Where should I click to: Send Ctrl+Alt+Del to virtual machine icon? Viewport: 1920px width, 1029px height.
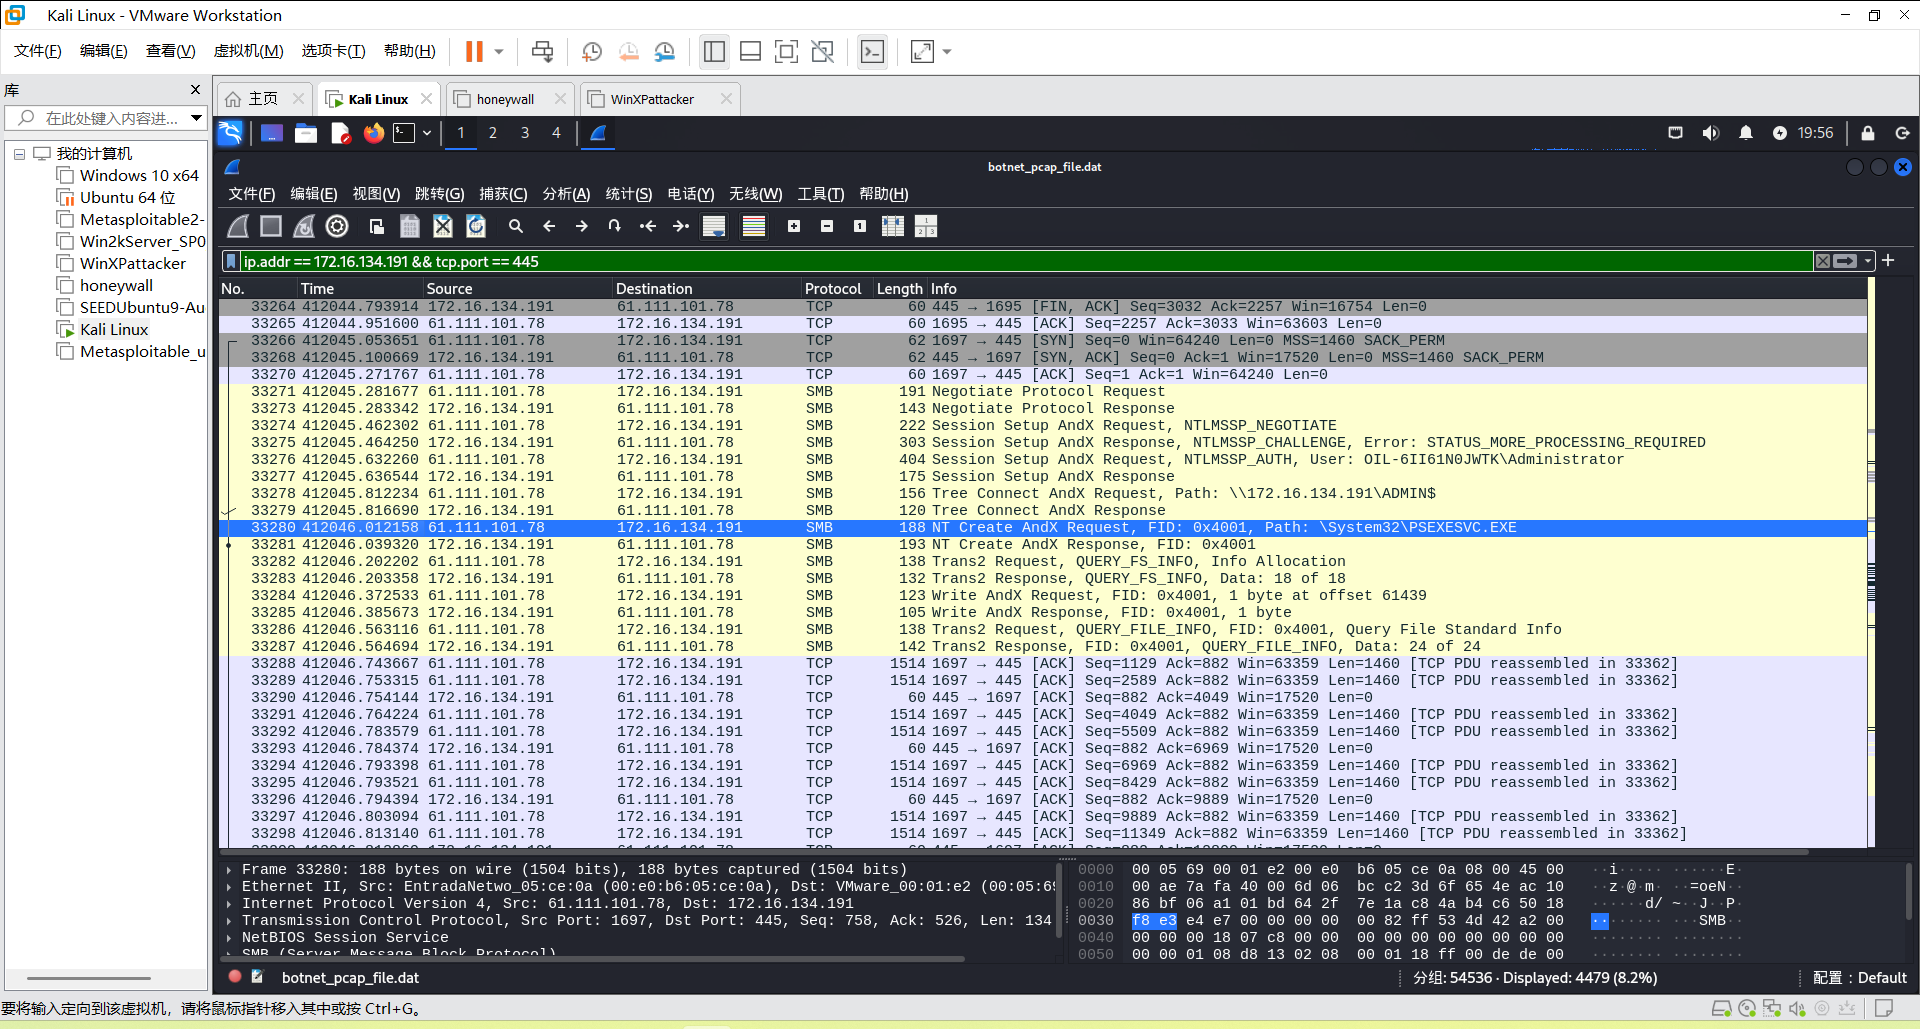click(x=542, y=52)
